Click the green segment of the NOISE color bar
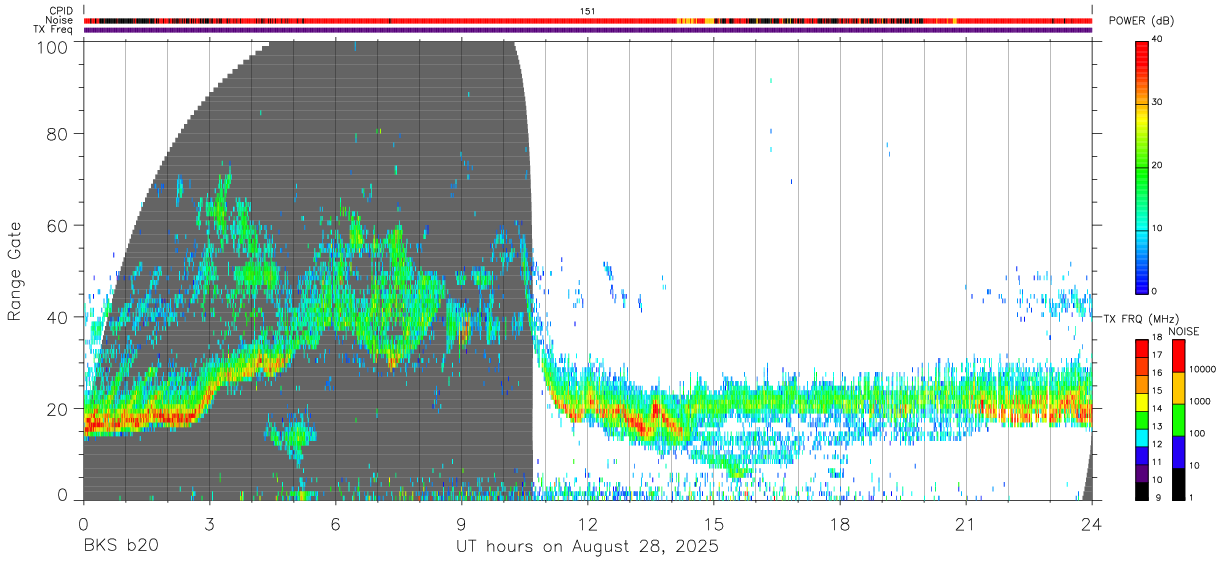 [x=1180, y=420]
